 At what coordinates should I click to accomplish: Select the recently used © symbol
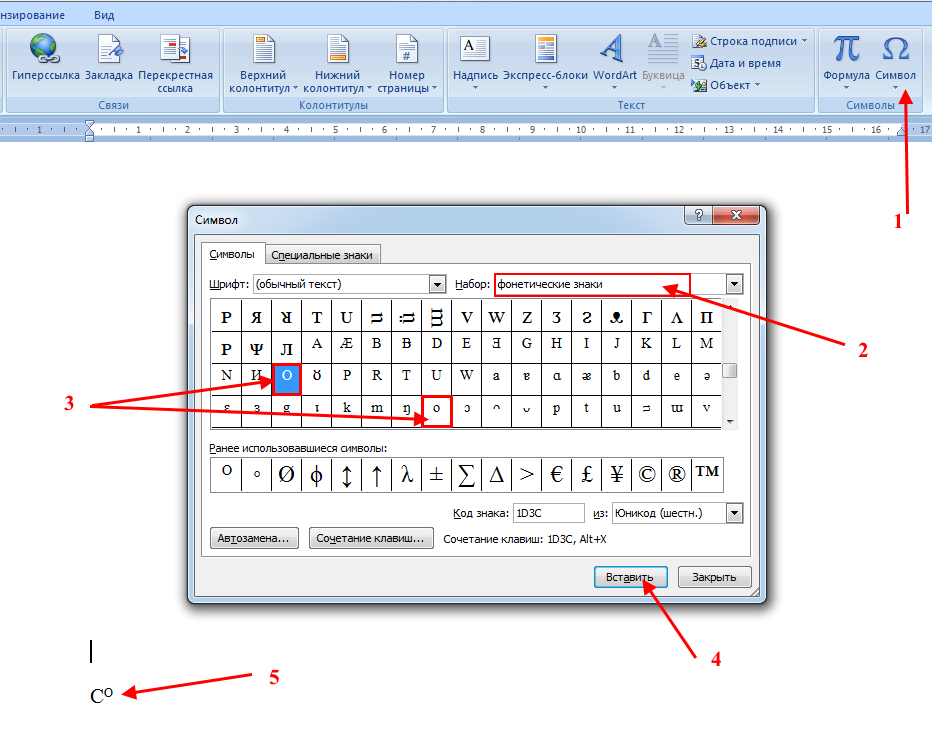(x=647, y=474)
